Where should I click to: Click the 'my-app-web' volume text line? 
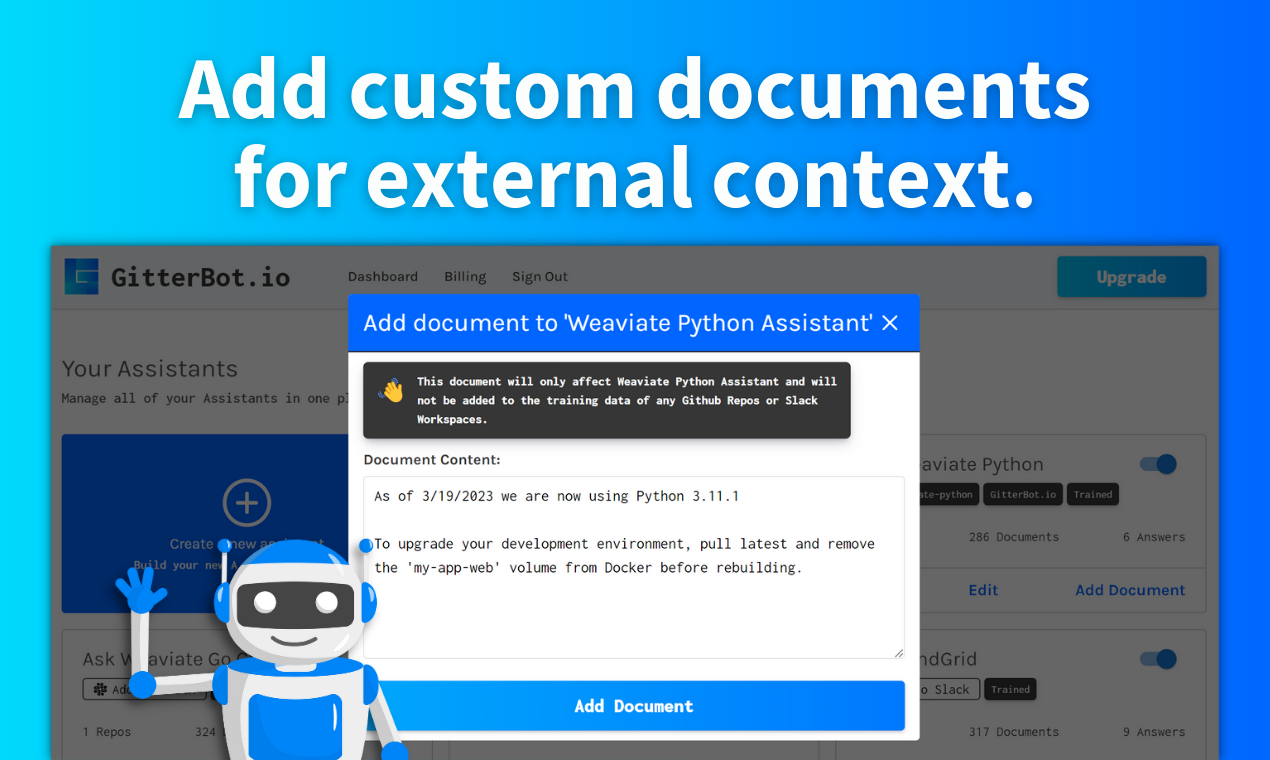pyautogui.click(x=588, y=568)
